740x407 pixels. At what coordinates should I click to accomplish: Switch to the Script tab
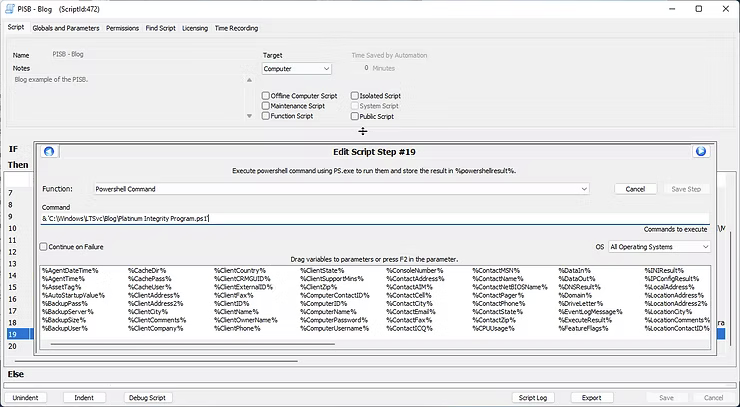click(x=16, y=27)
